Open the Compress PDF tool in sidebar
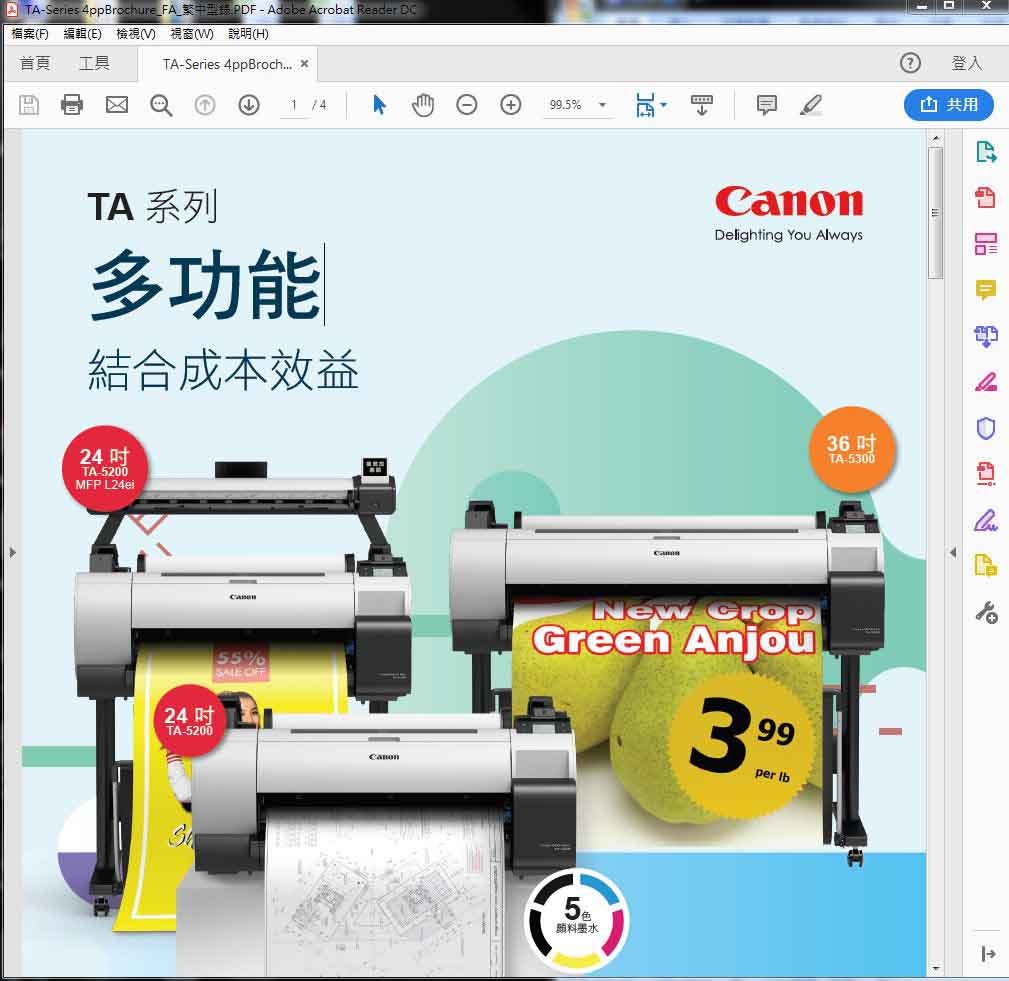 click(985, 474)
